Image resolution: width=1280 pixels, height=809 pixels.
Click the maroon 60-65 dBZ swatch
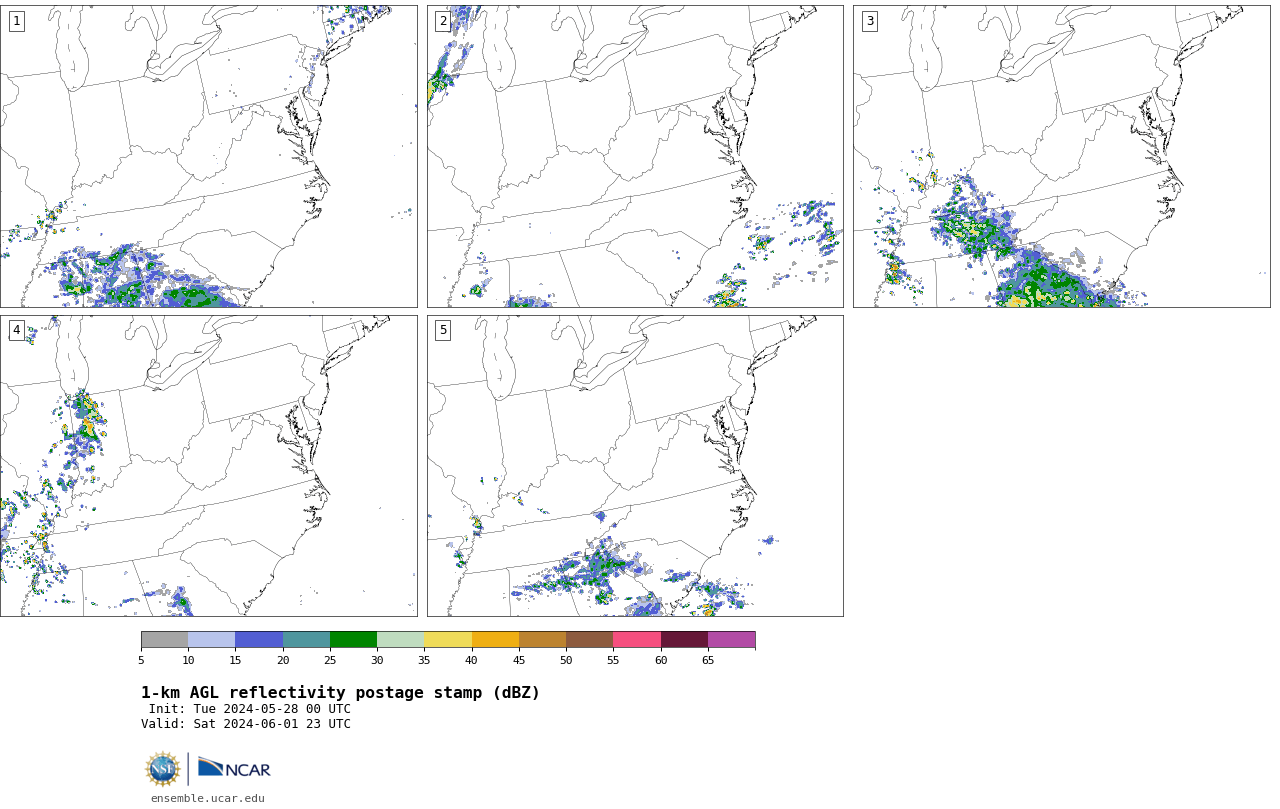pos(684,640)
